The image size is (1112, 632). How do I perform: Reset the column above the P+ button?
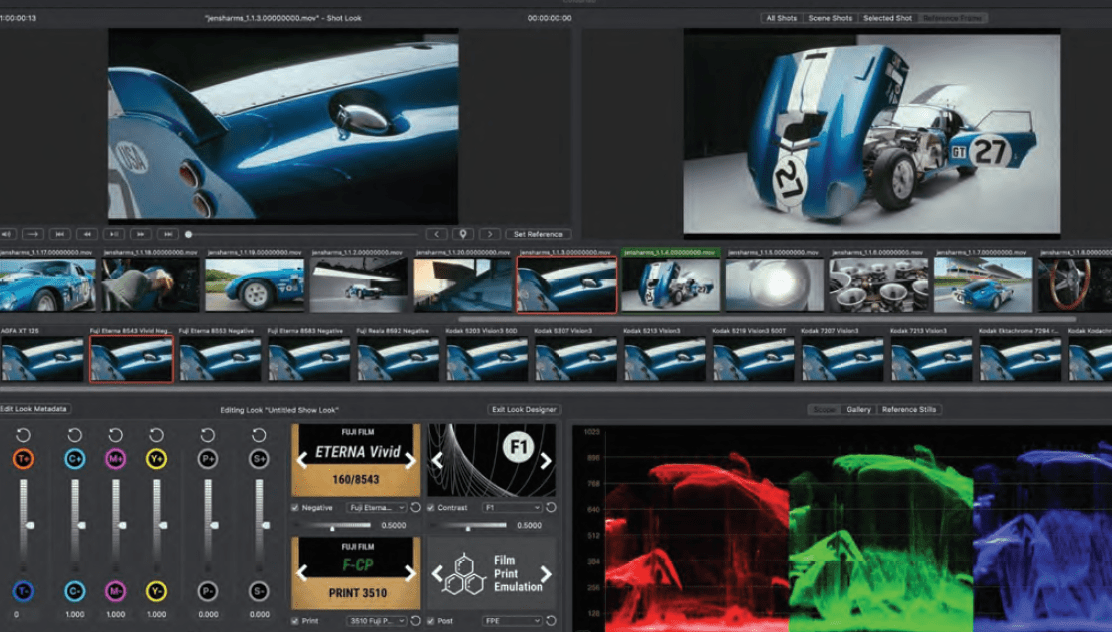(x=208, y=435)
